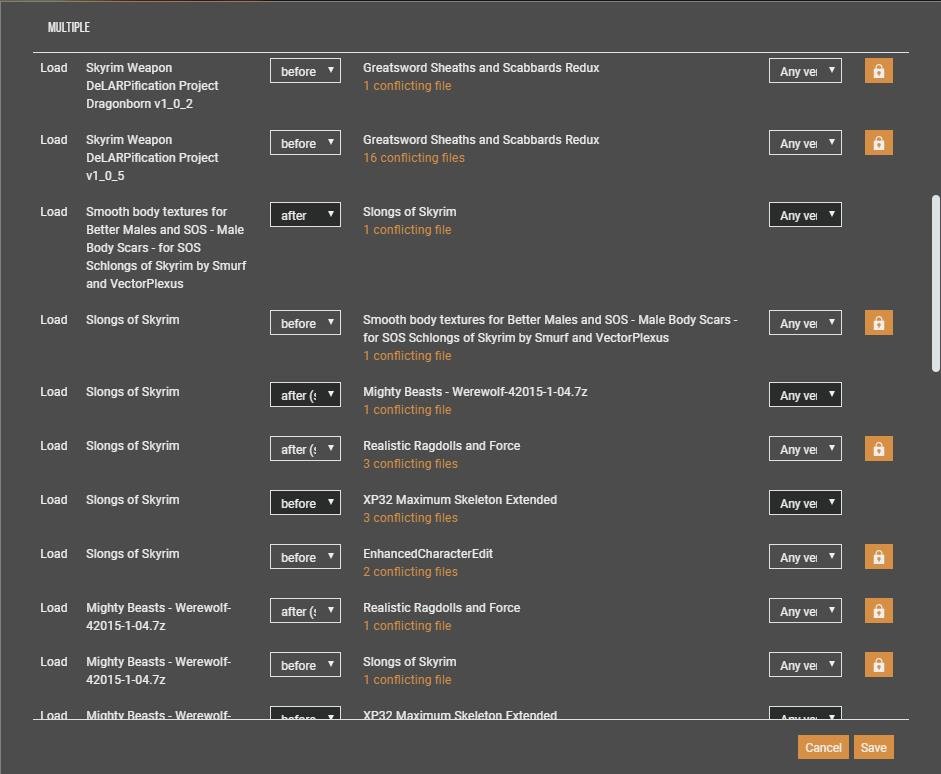
Task: Open 'after' dropdown for Slongs of Skyrim vs Mighty Beasts
Action: pos(305,395)
